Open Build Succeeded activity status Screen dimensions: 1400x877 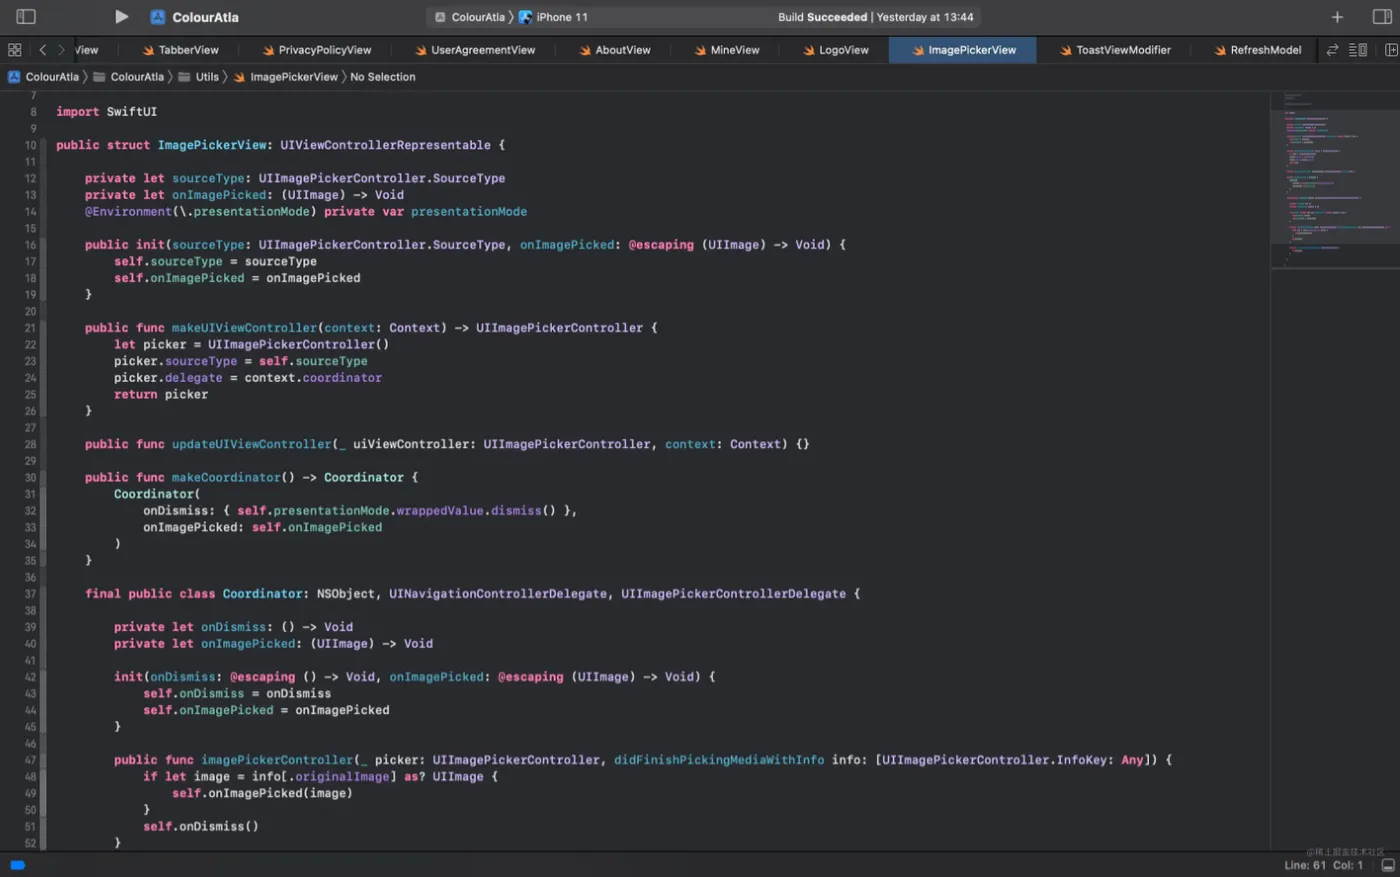[875, 17]
